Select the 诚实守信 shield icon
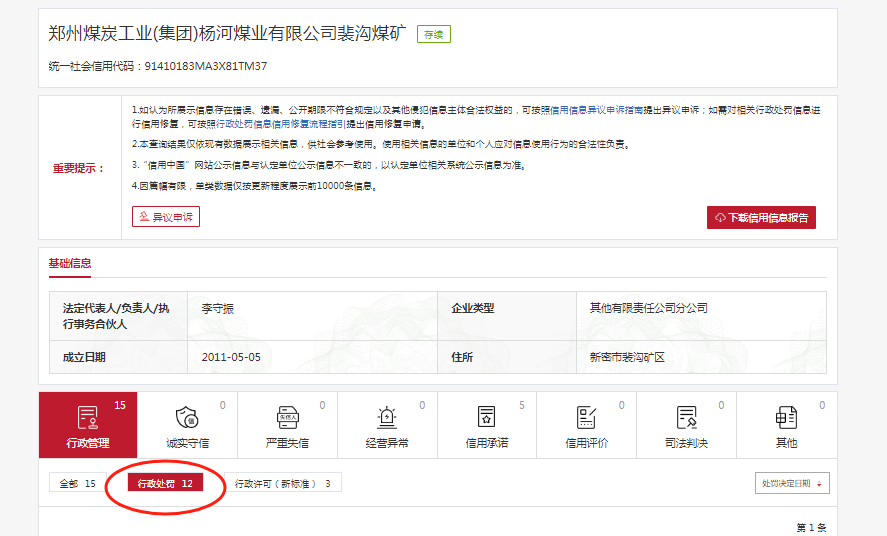The width and height of the screenshot is (887, 536). (x=187, y=418)
